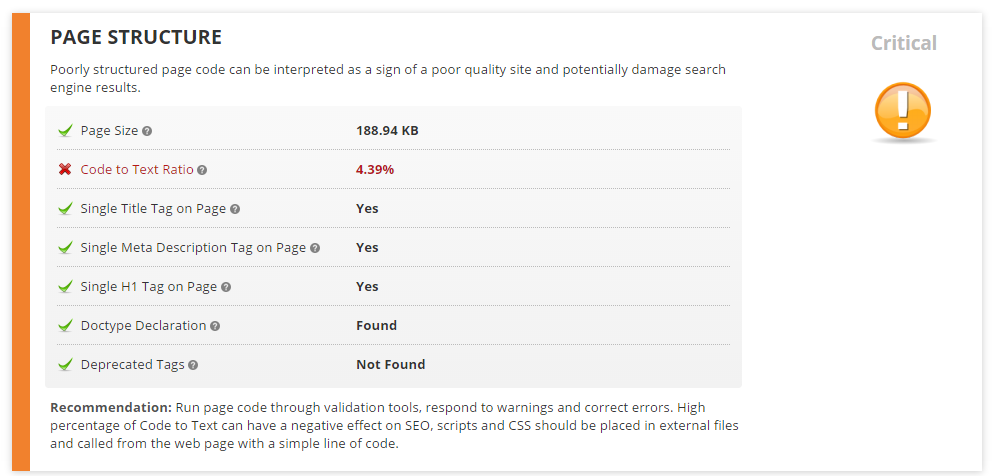This screenshot has width=992, height=476.
Task: Click the PAGE STRUCTURE heading
Action: (x=136, y=38)
